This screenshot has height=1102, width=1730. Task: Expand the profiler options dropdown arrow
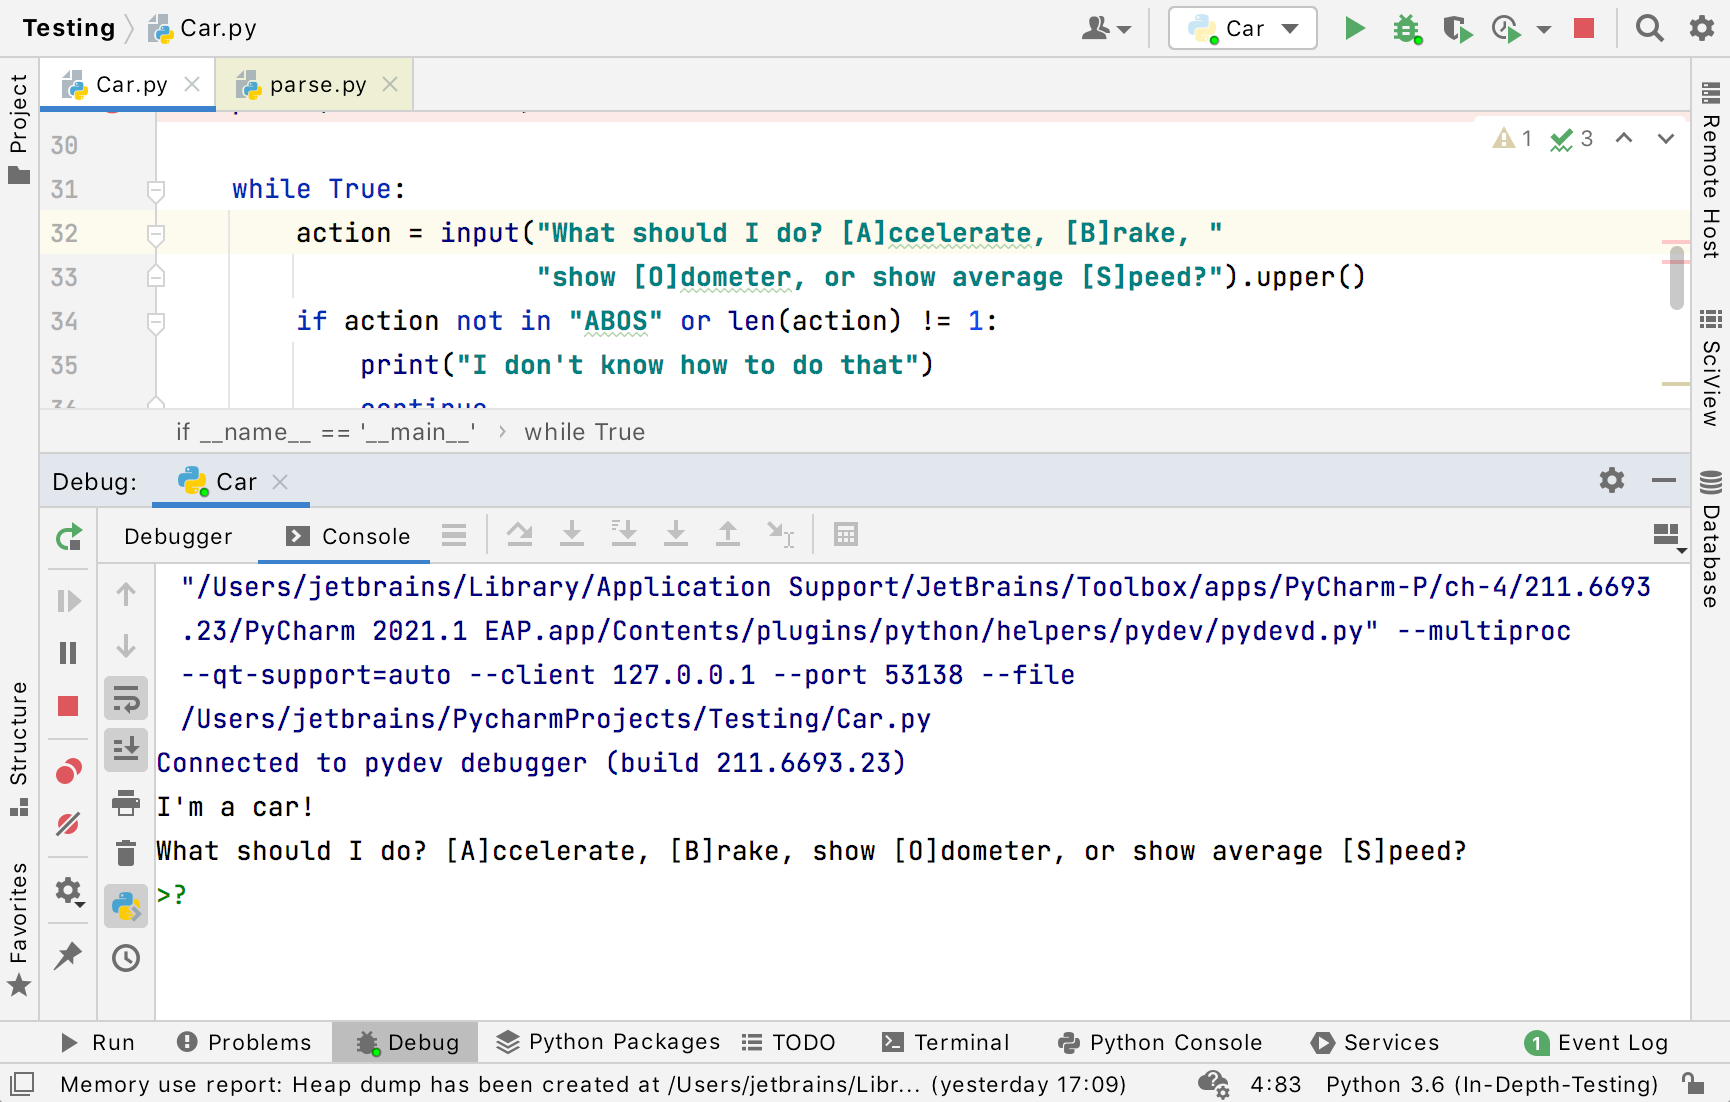1543,28
